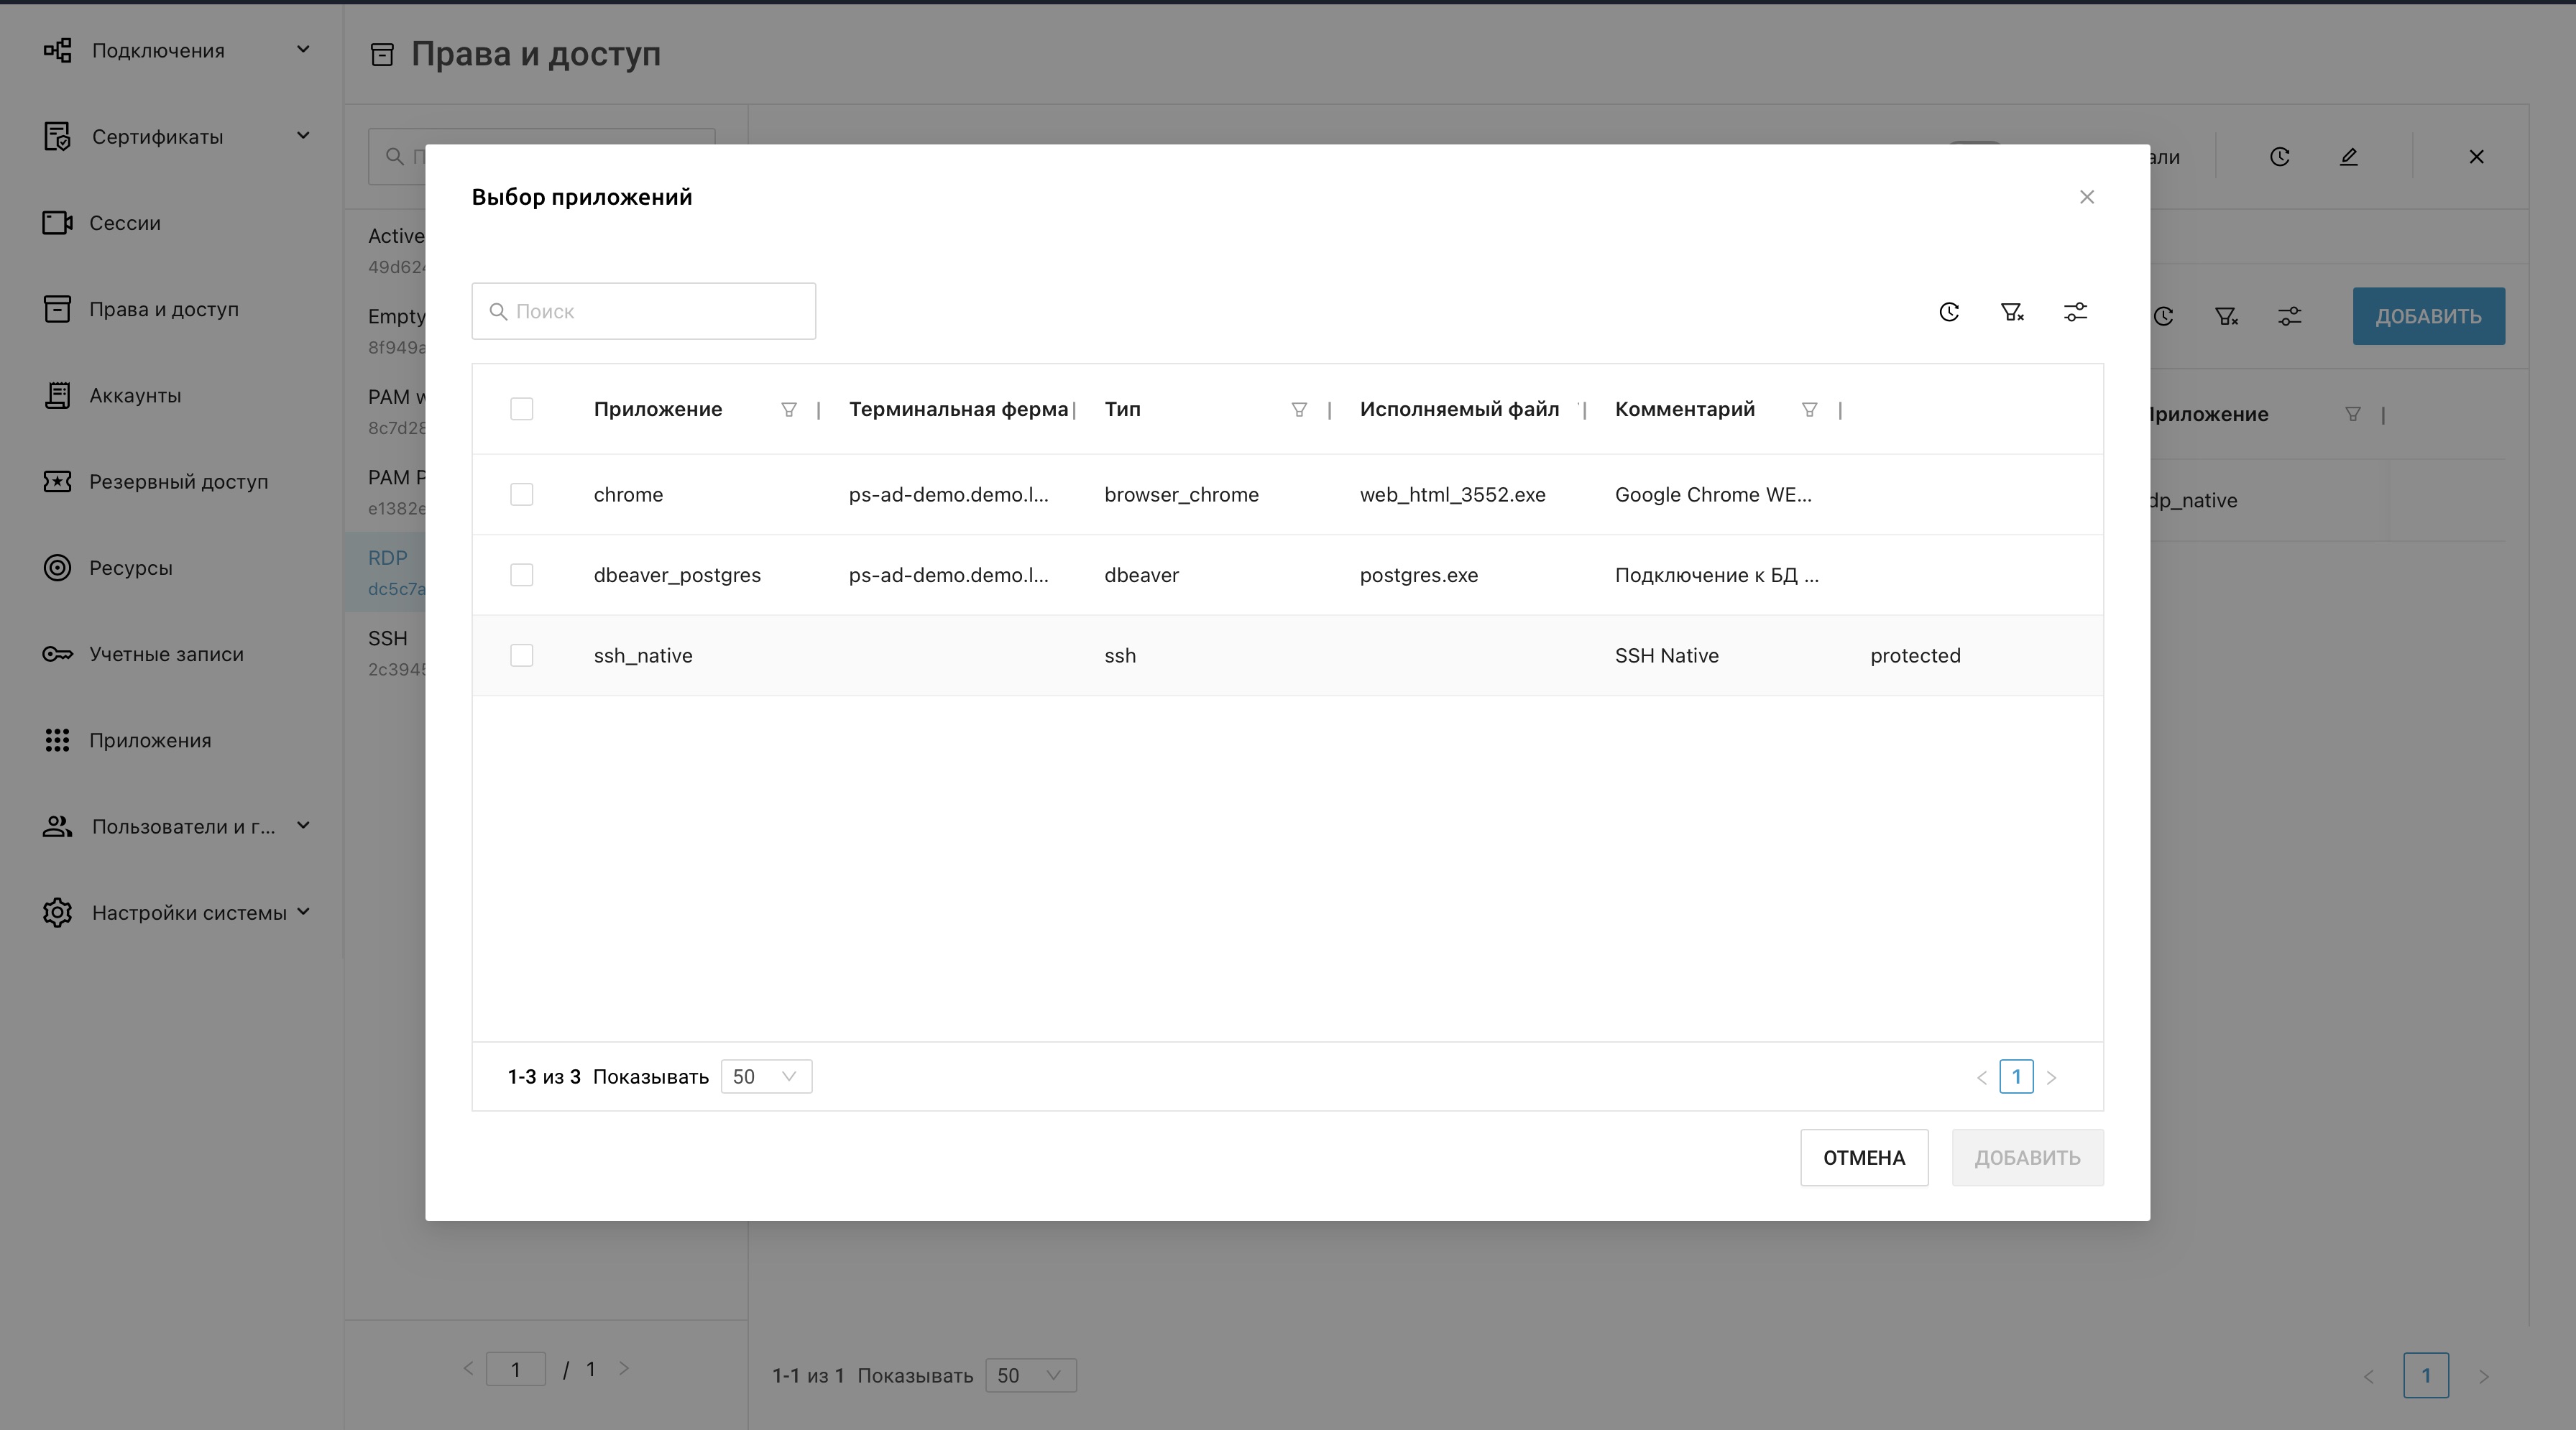The height and width of the screenshot is (1430, 2576).
Task: Click the refresh icon in the dialog toolbar
Action: (x=1949, y=312)
